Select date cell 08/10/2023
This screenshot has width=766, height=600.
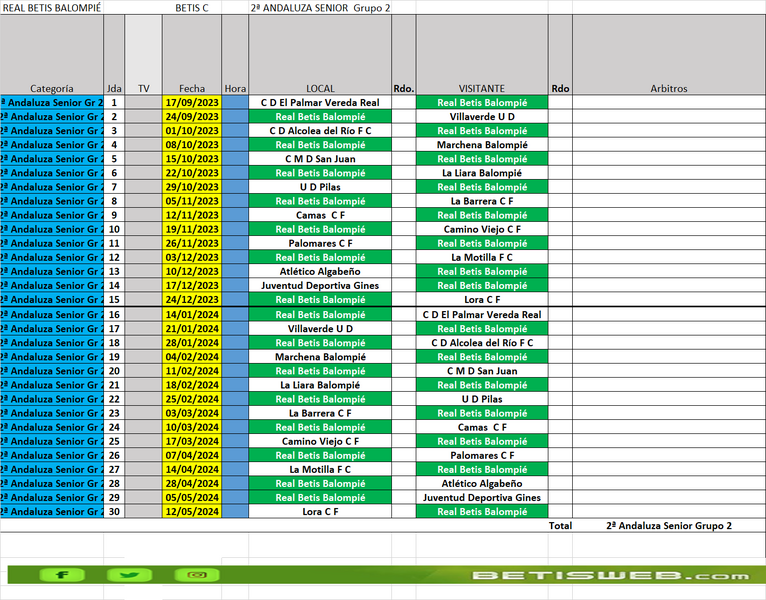pyautogui.click(x=192, y=145)
